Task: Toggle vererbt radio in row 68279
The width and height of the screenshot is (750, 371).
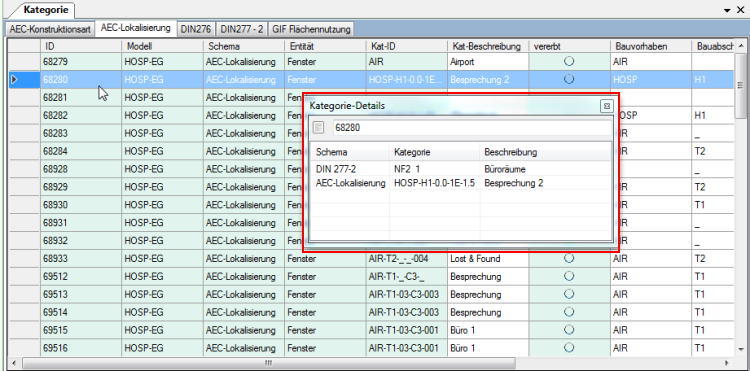Action: 569,61
